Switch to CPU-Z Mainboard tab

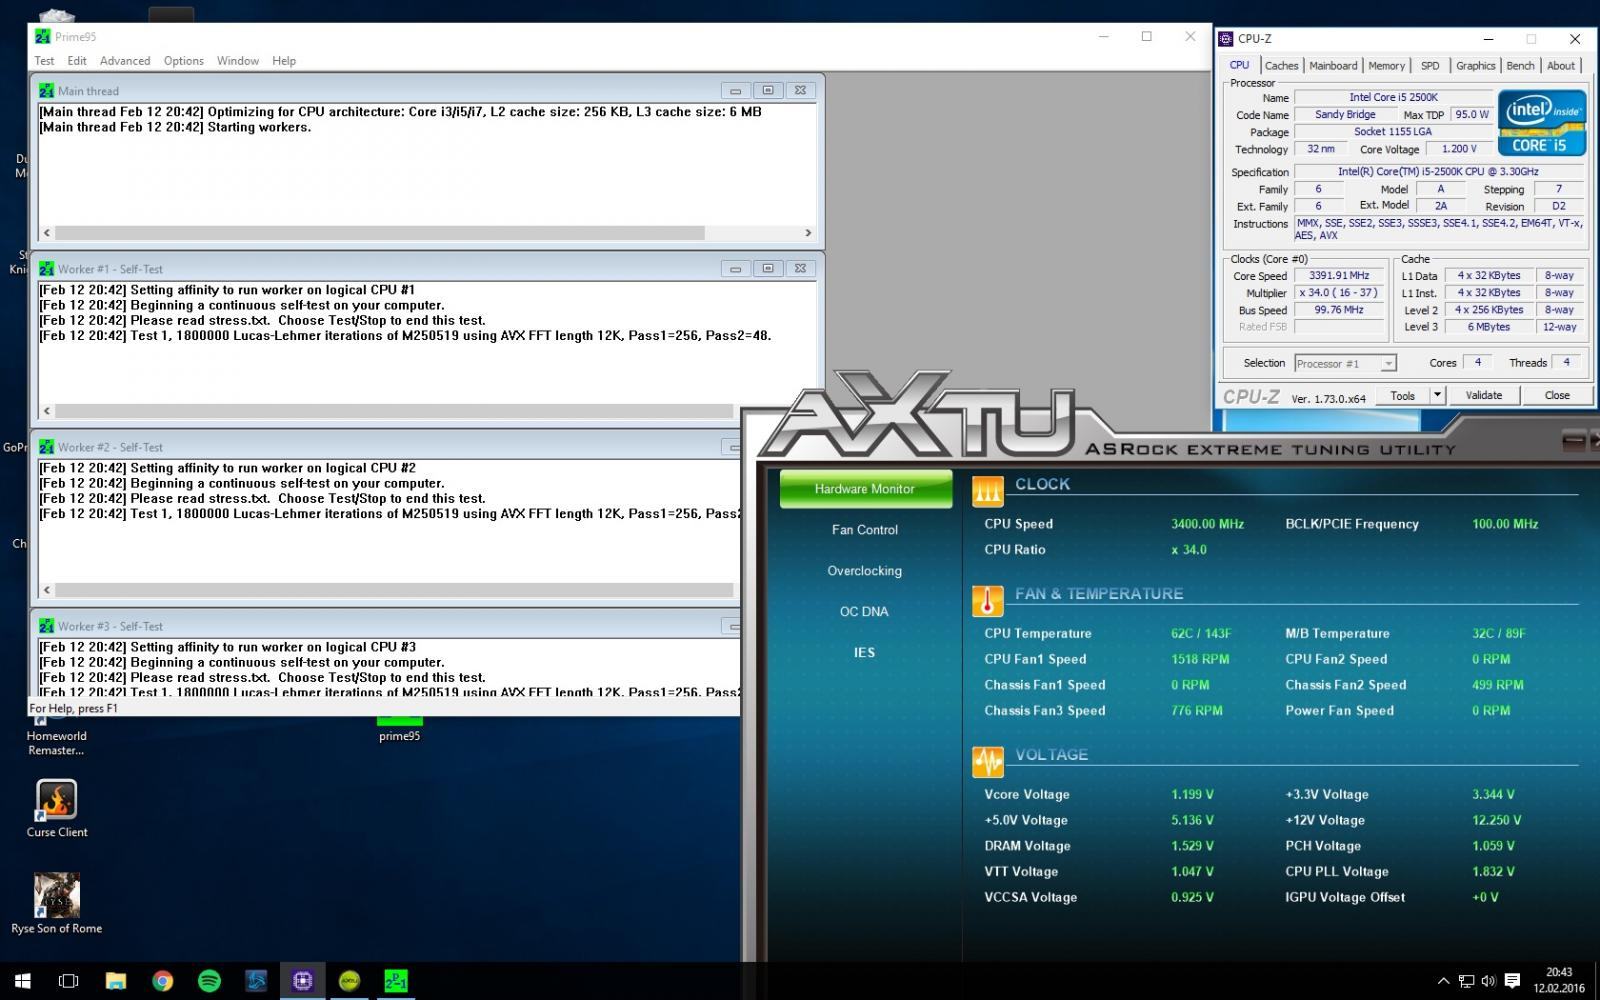click(1333, 66)
